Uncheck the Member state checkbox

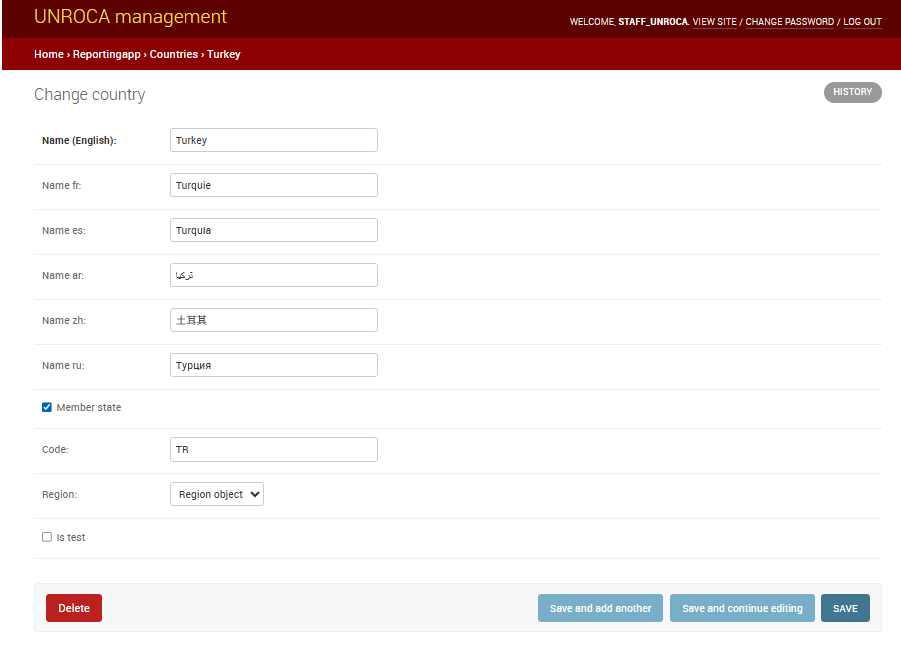tap(47, 407)
